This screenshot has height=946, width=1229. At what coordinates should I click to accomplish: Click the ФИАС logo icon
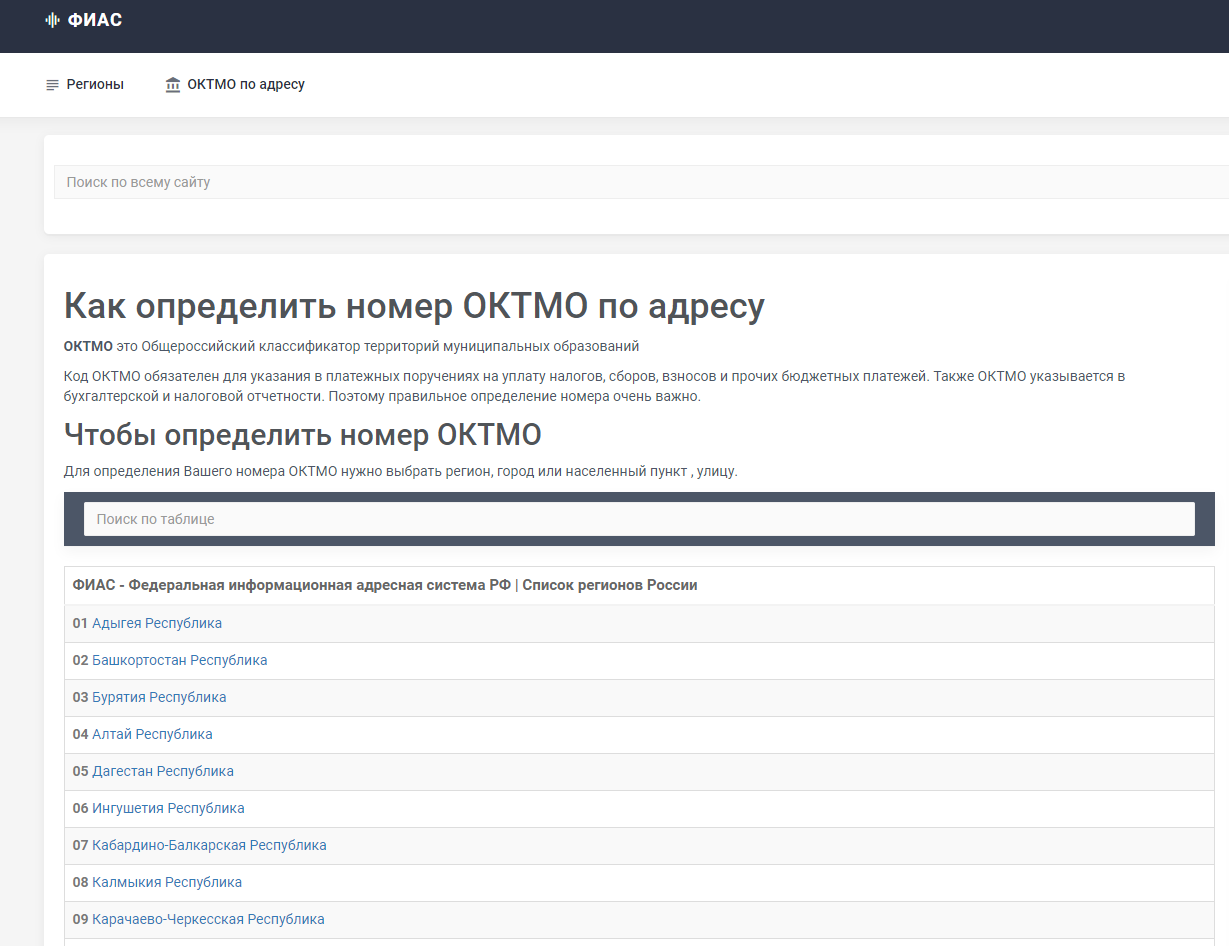50,20
